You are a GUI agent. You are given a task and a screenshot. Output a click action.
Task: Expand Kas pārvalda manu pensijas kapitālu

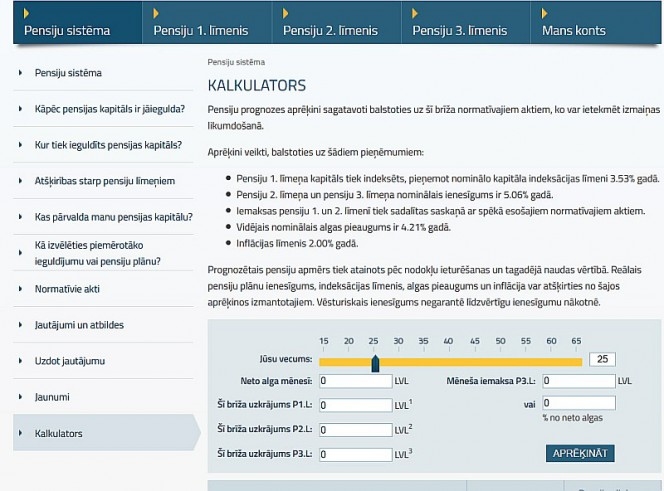pos(113,217)
